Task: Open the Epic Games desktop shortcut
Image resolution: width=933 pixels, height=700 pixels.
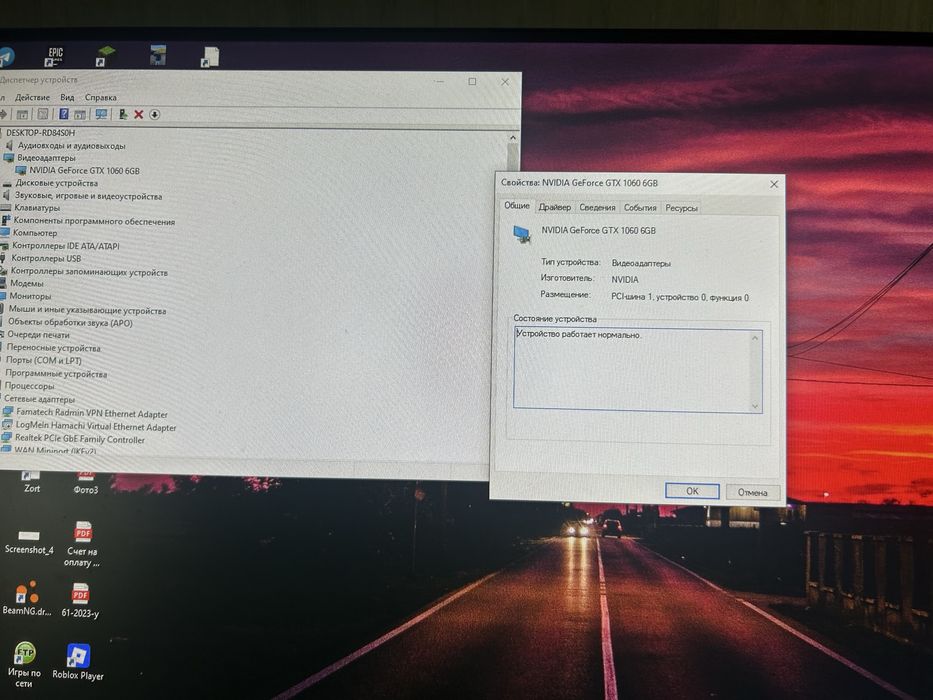Action: [55, 57]
